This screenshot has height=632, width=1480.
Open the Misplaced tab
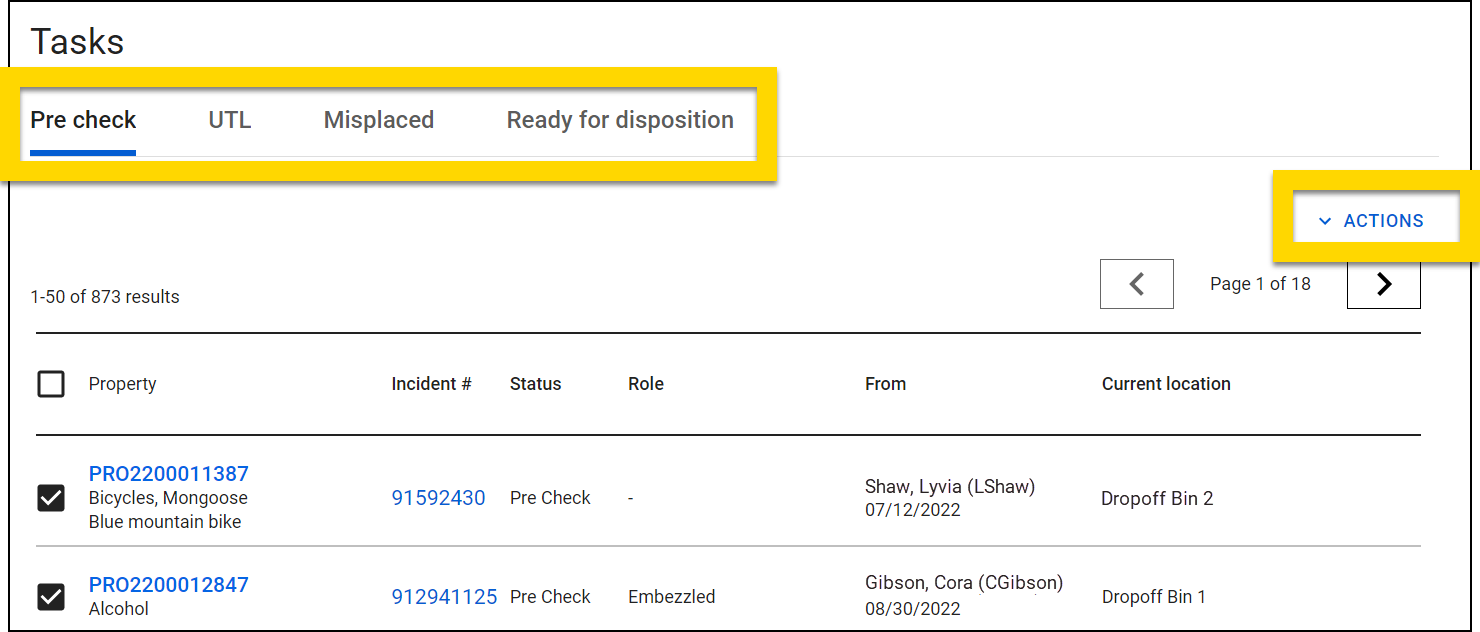378,121
